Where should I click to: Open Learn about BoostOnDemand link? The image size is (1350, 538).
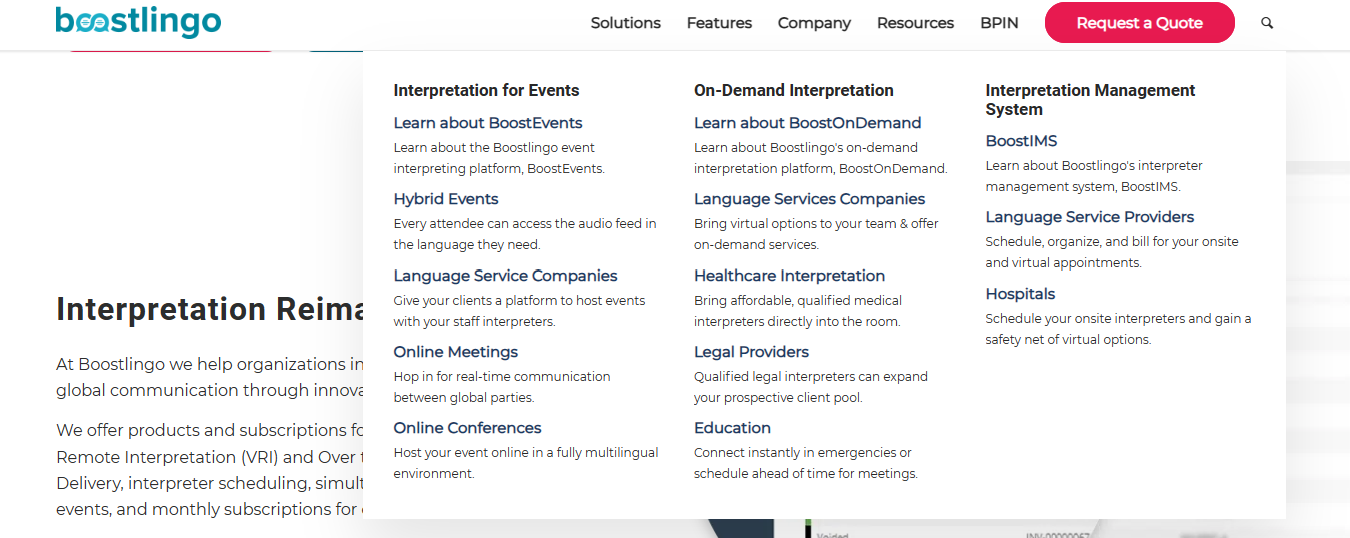(807, 123)
